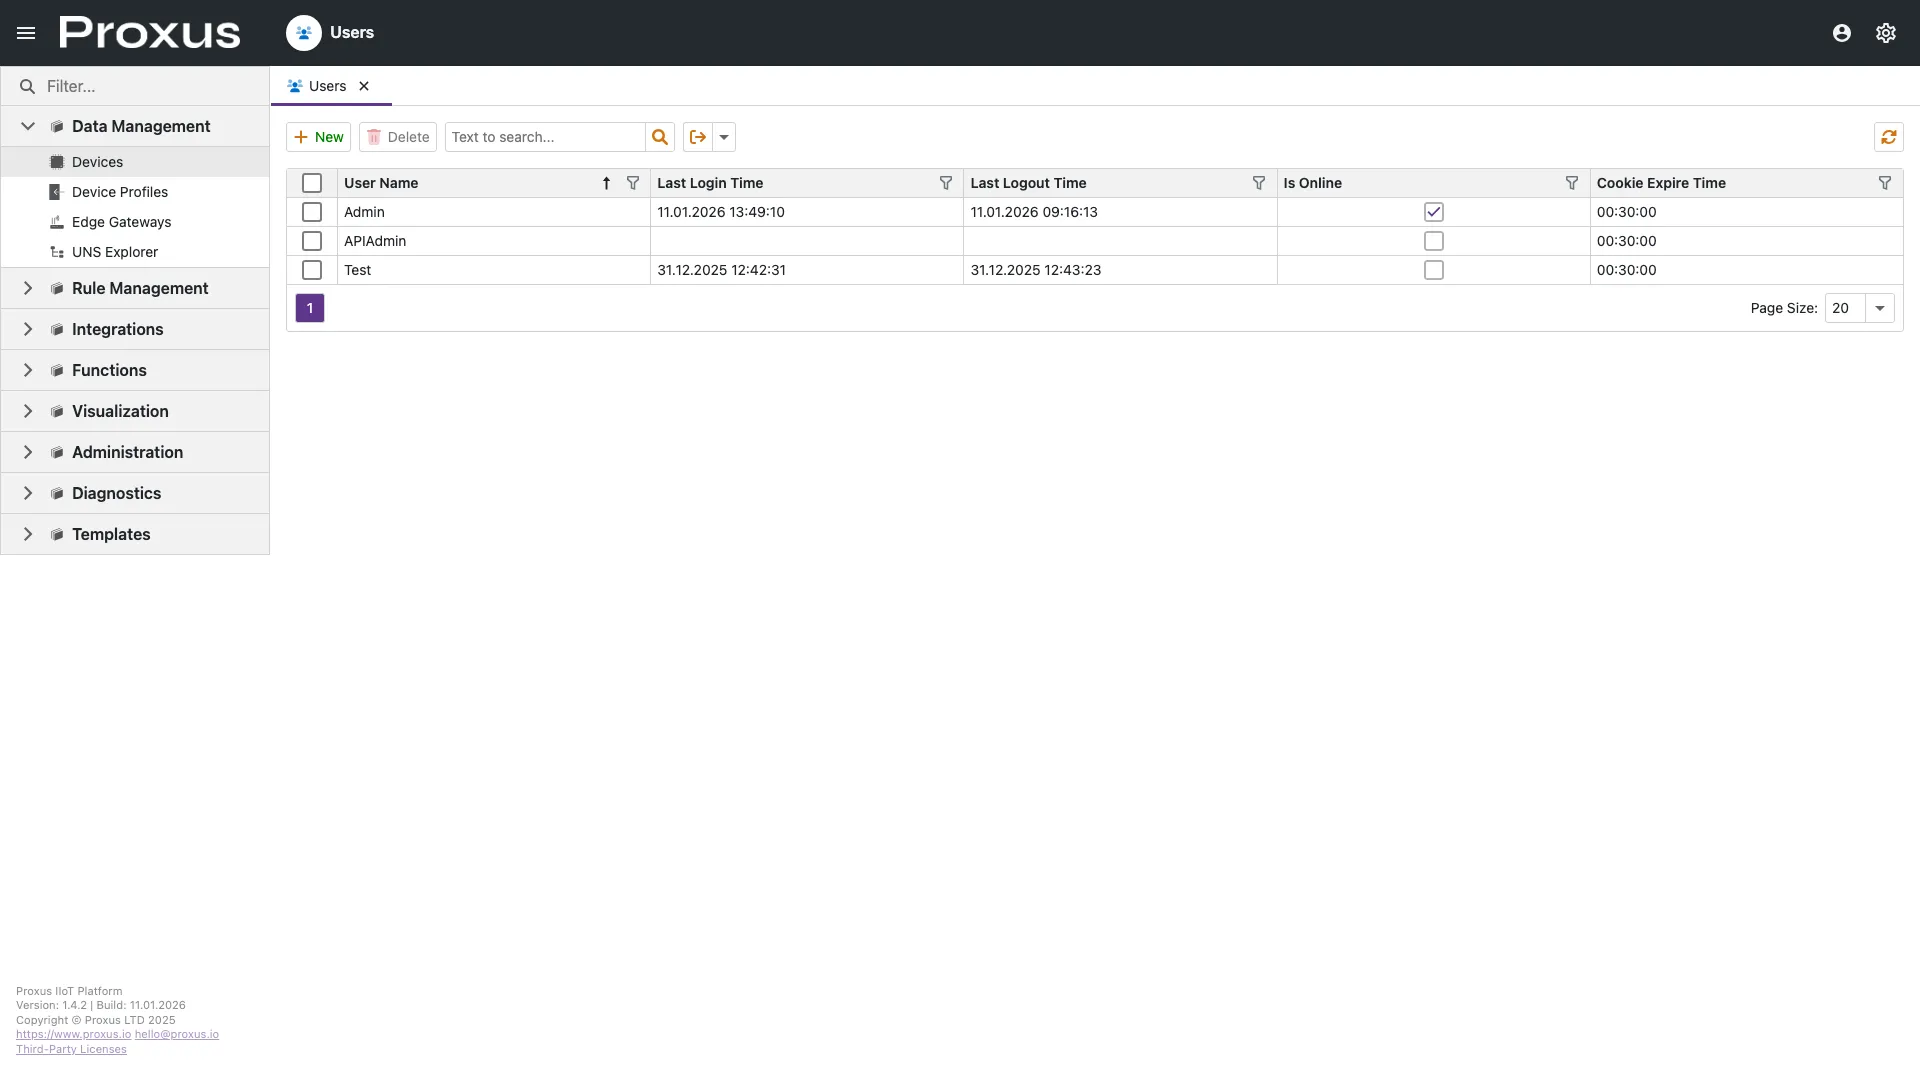1920x1080 pixels.
Task: Open the settings gear menu
Action: 1886,32
